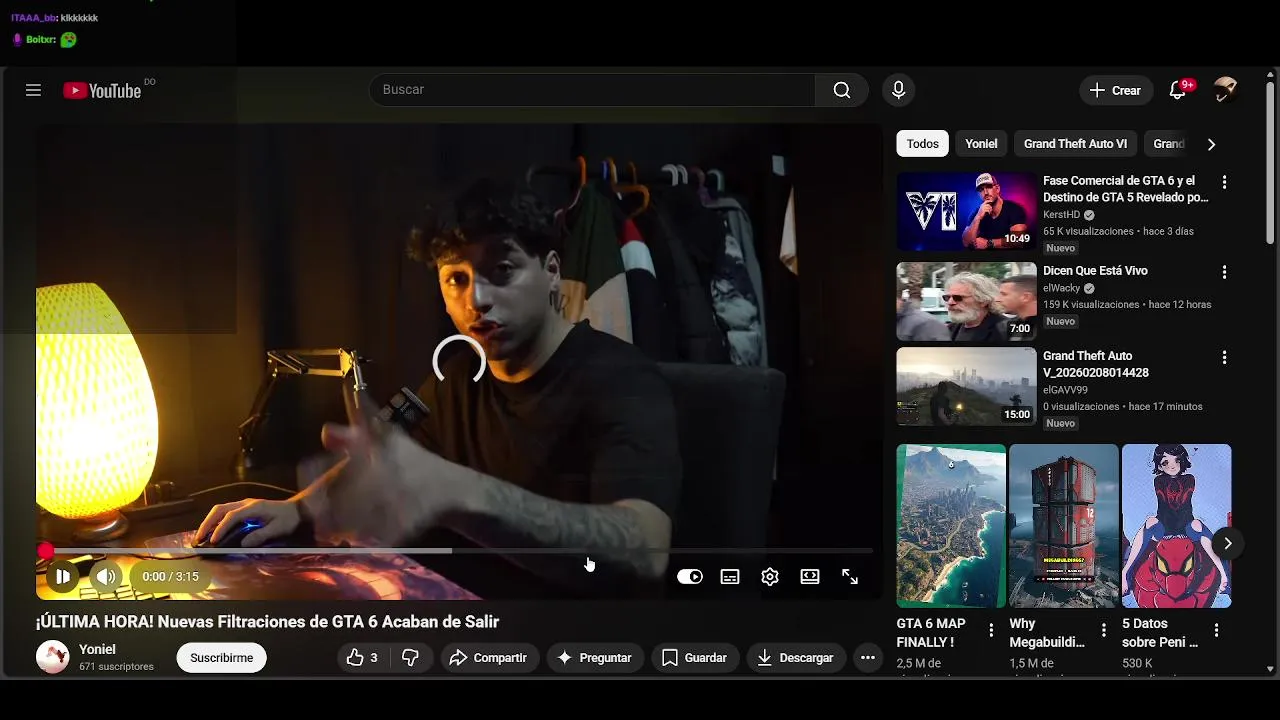This screenshot has width=1280, height=720.
Task: Select the Todos filter chip
Action: point(922,144)
